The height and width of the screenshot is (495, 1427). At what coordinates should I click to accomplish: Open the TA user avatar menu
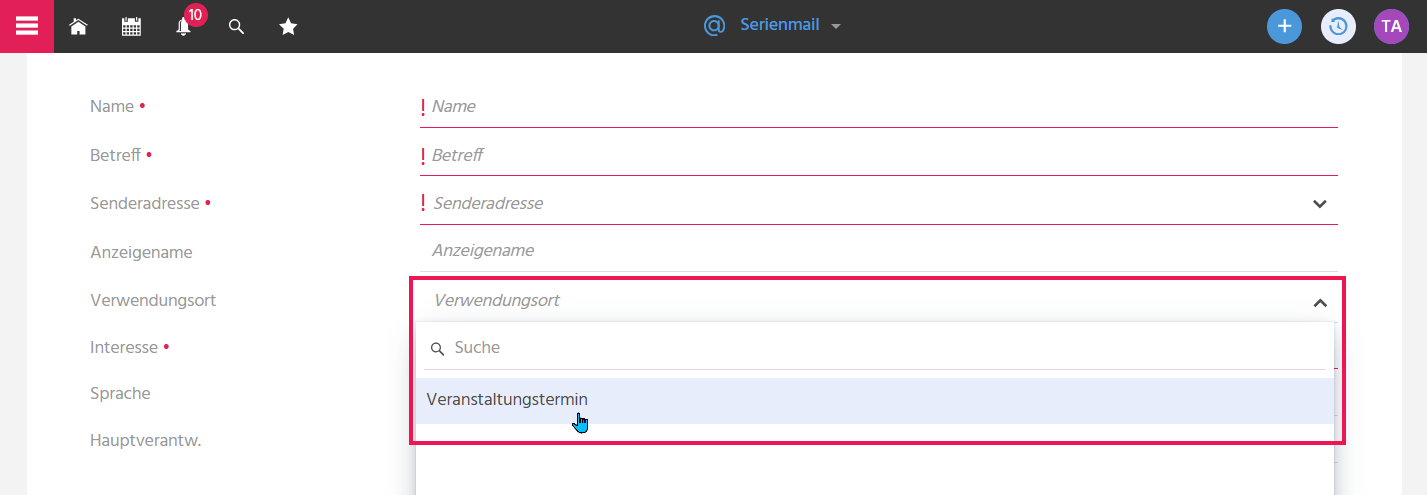[1391, 26]
